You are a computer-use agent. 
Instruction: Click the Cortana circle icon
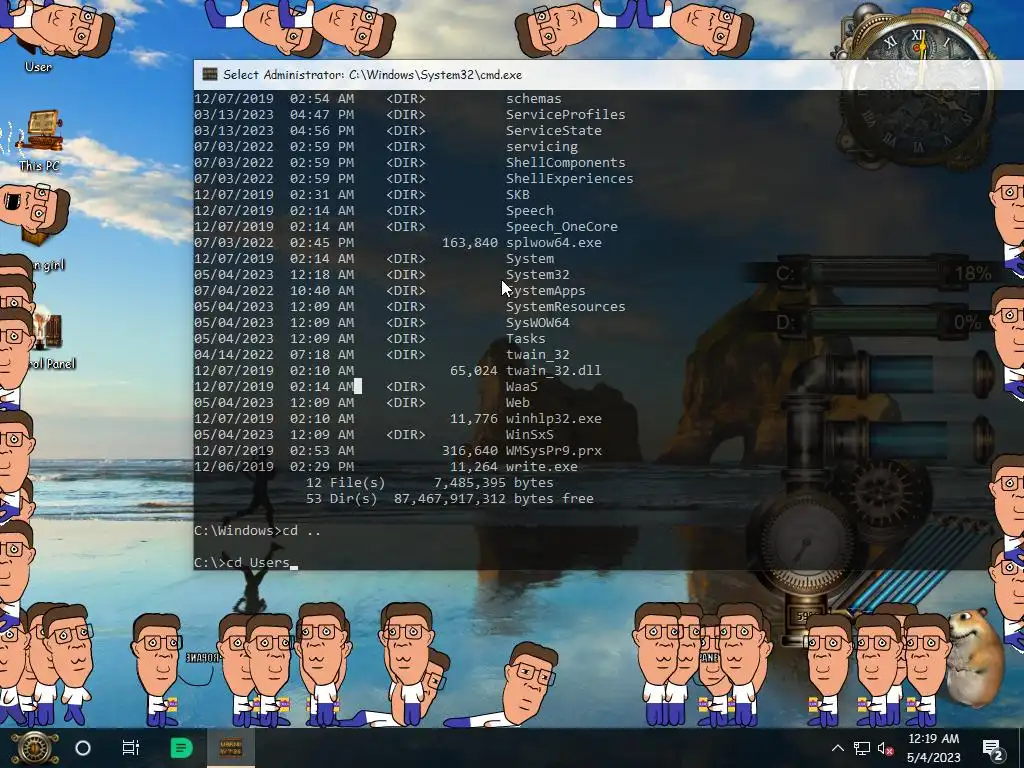[83, 748]
